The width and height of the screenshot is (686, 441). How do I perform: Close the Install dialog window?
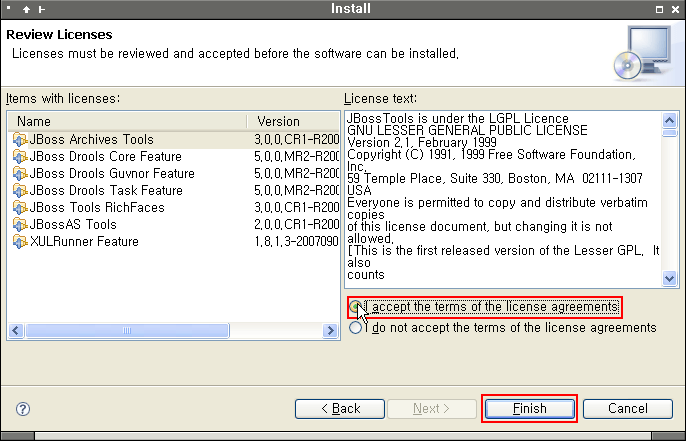(x=676, y=9)
